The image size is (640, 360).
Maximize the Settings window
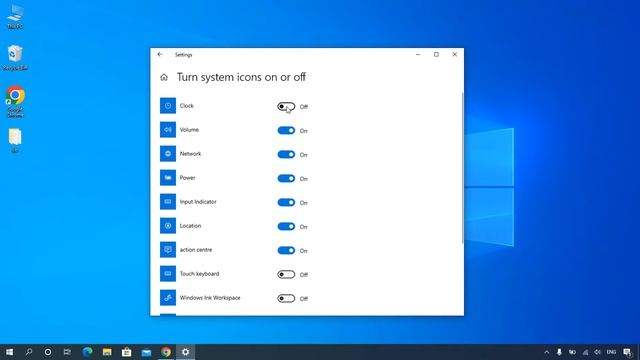point(436,54)
